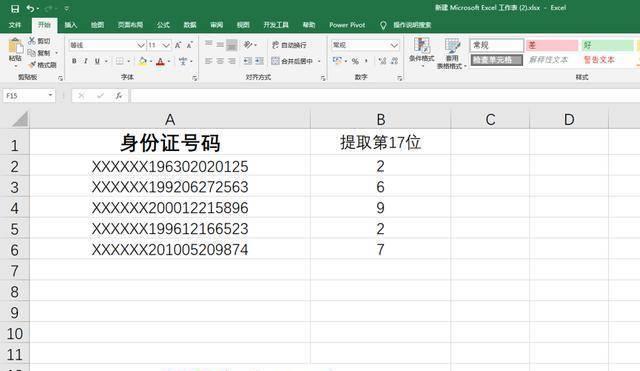Center text horizontally
This screenshot has width=640, height=371.
(x=220, y=61)
